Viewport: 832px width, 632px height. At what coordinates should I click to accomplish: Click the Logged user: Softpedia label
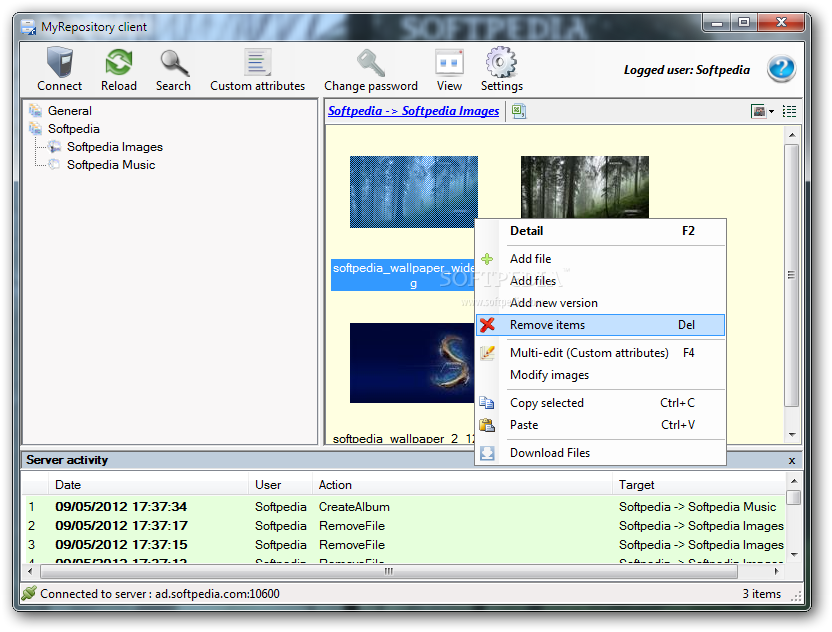(x=687, y=70)
